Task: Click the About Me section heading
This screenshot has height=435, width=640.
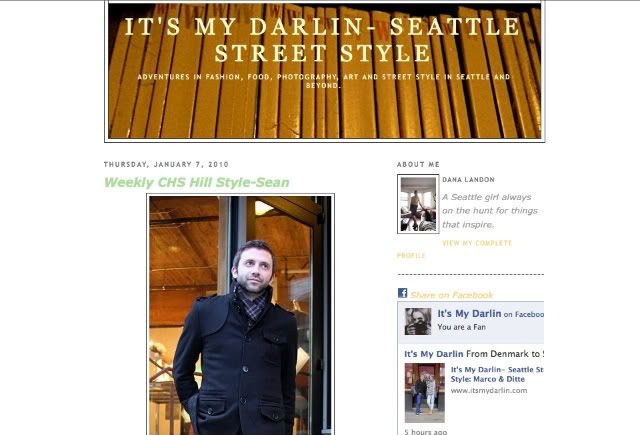Action: (418, 164)
